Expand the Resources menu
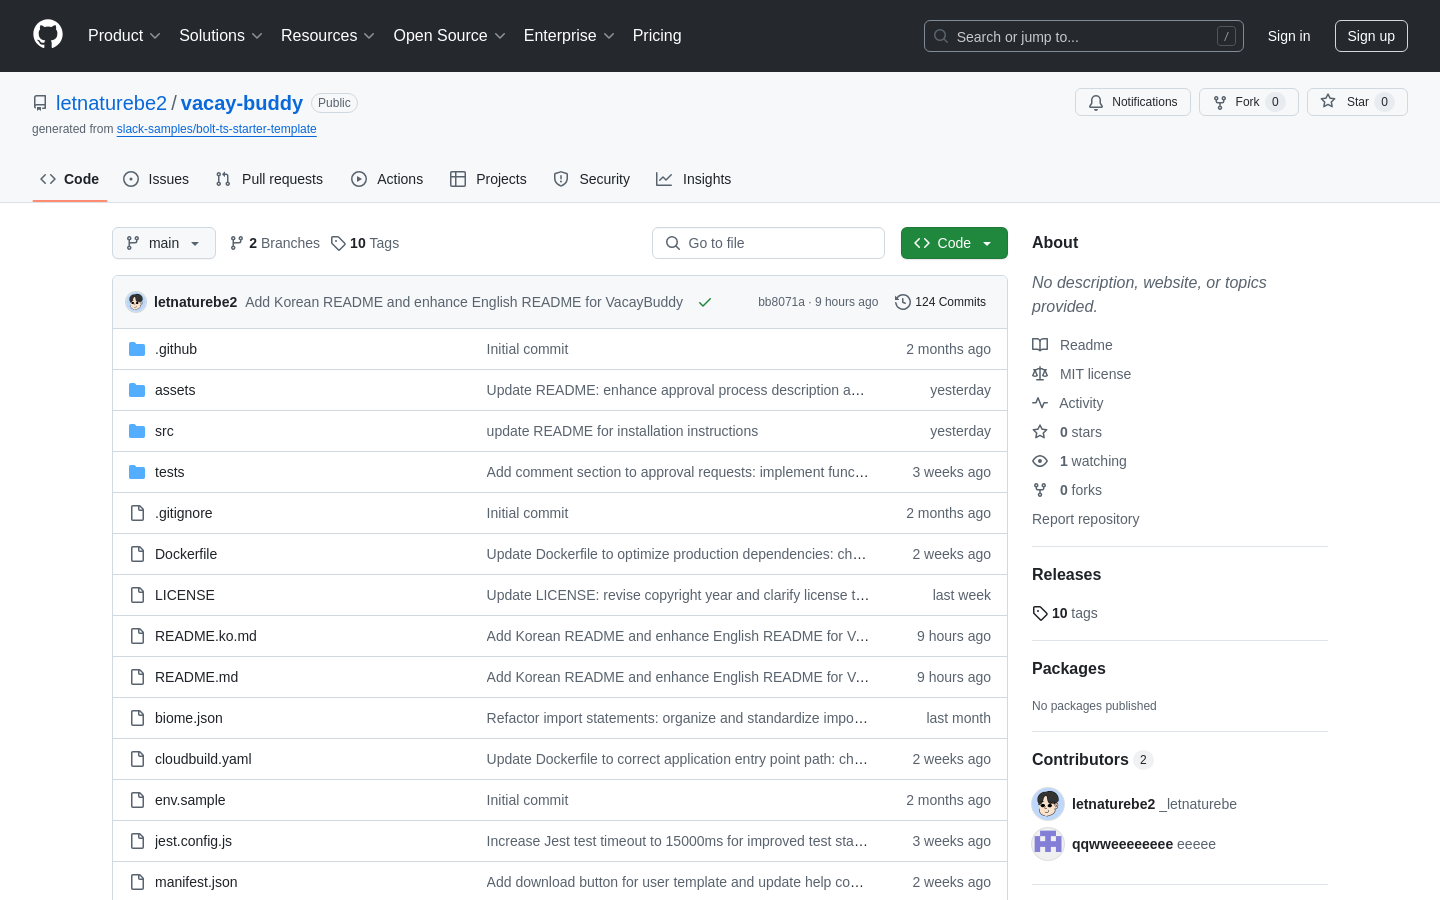Screen dimensions: 1440x900 tap(328, 35)
